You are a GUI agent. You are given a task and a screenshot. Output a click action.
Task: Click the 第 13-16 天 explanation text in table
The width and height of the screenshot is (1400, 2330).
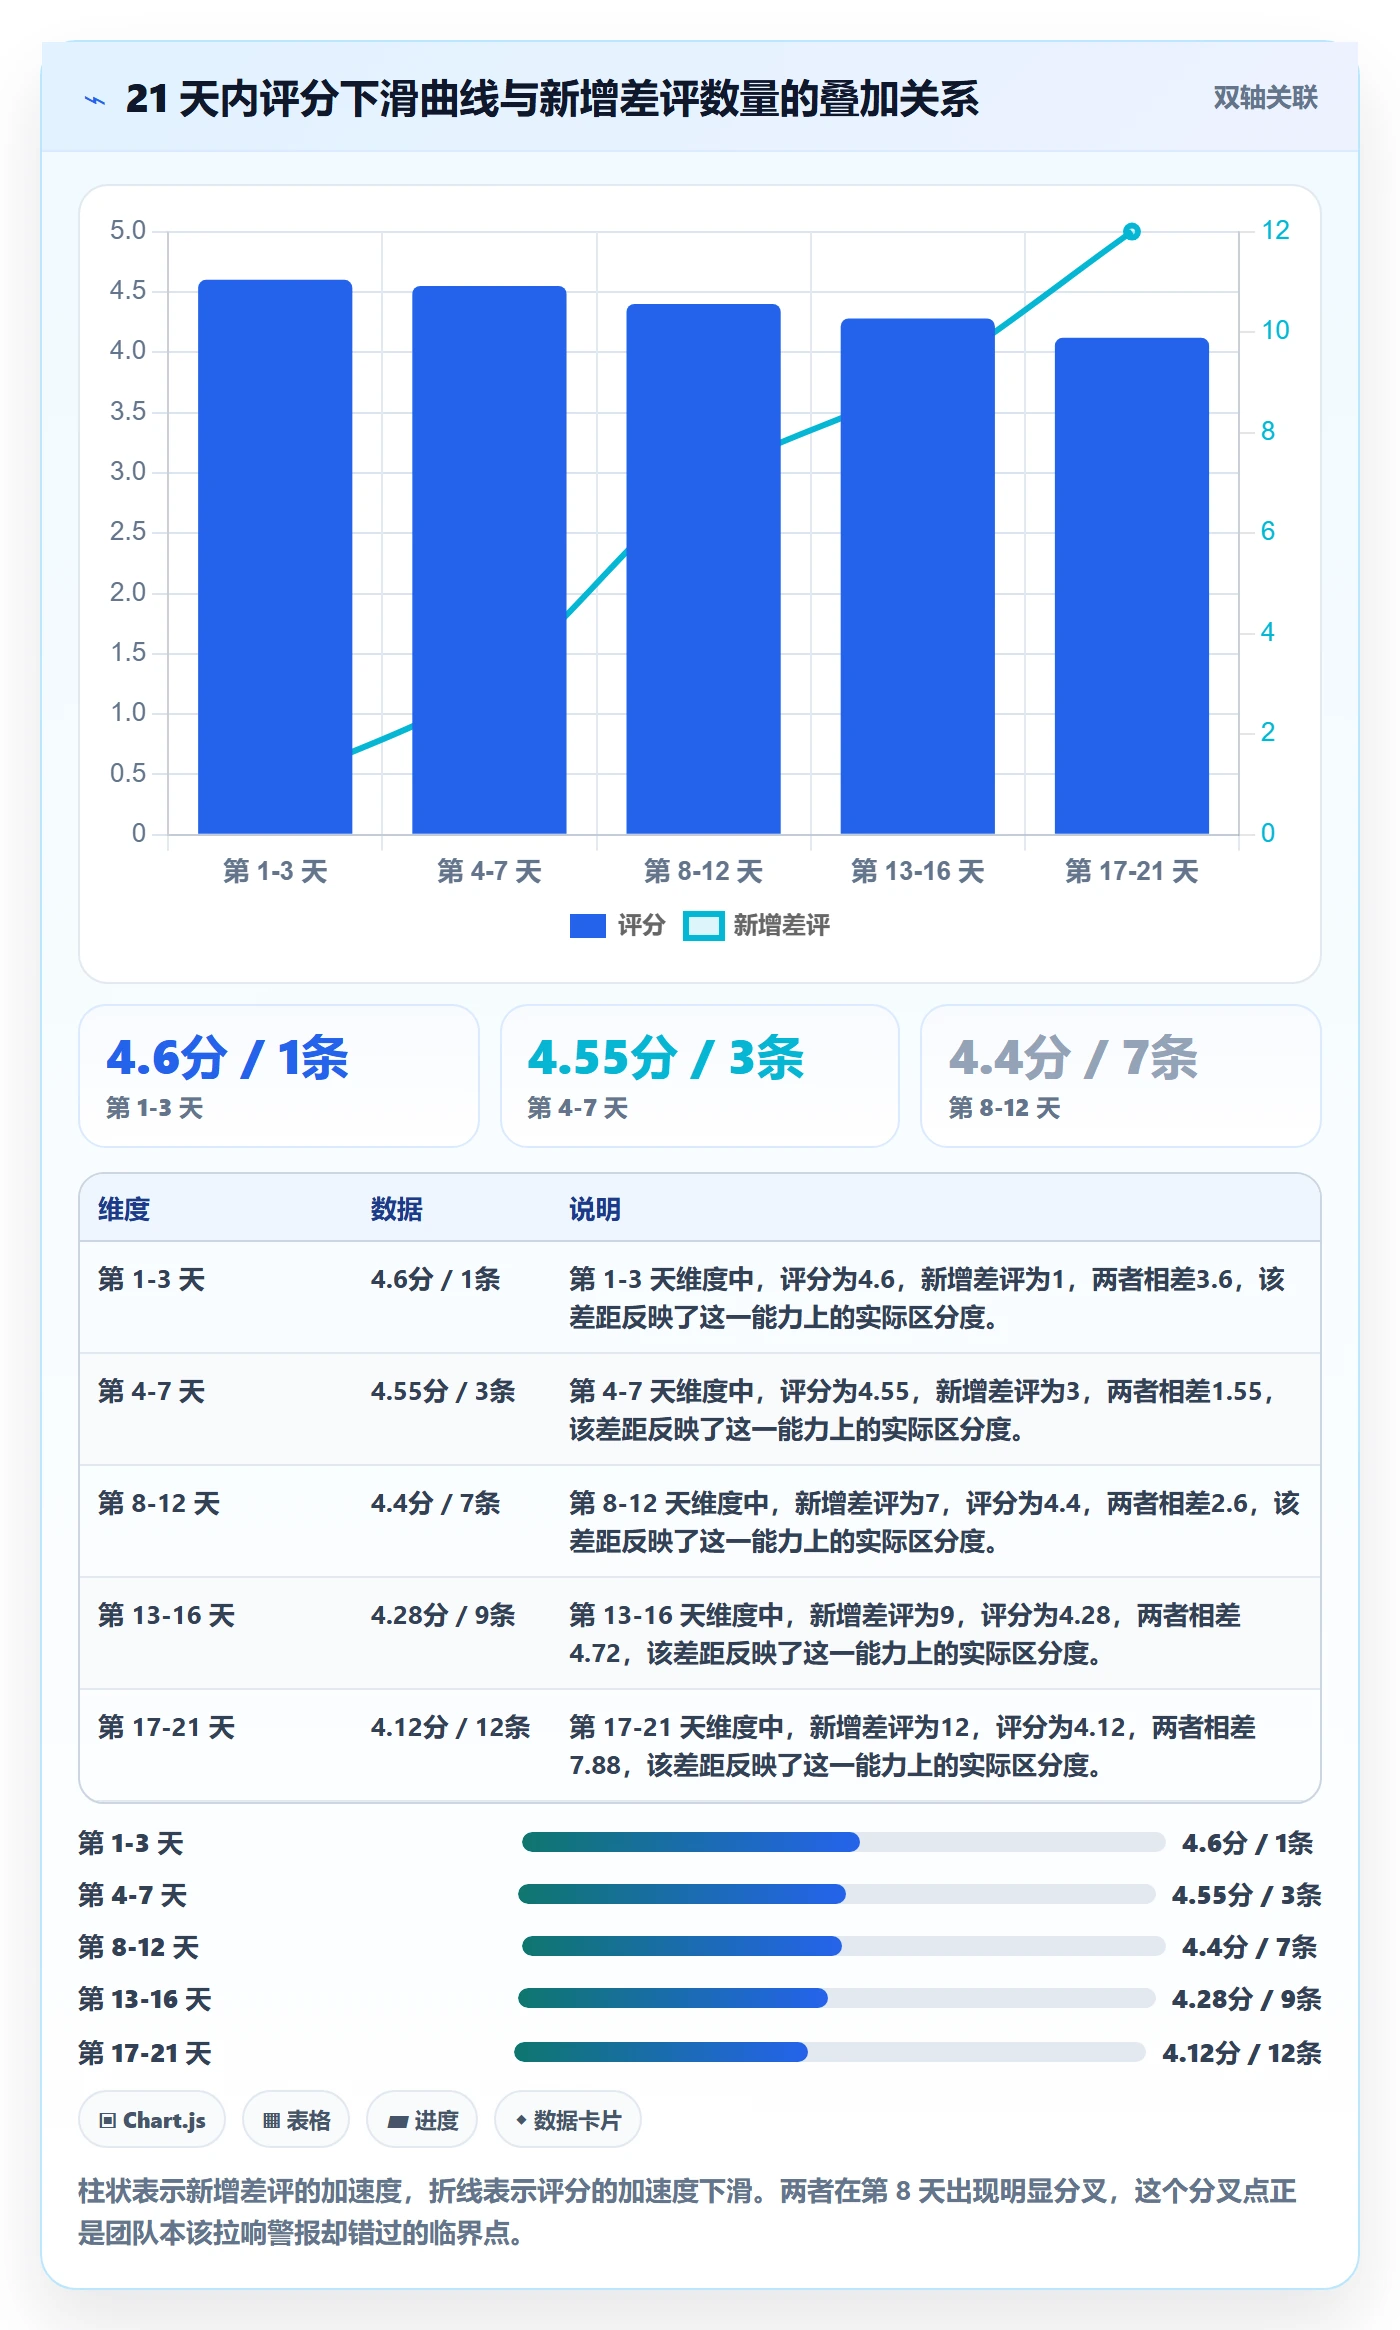(905, 1634)
